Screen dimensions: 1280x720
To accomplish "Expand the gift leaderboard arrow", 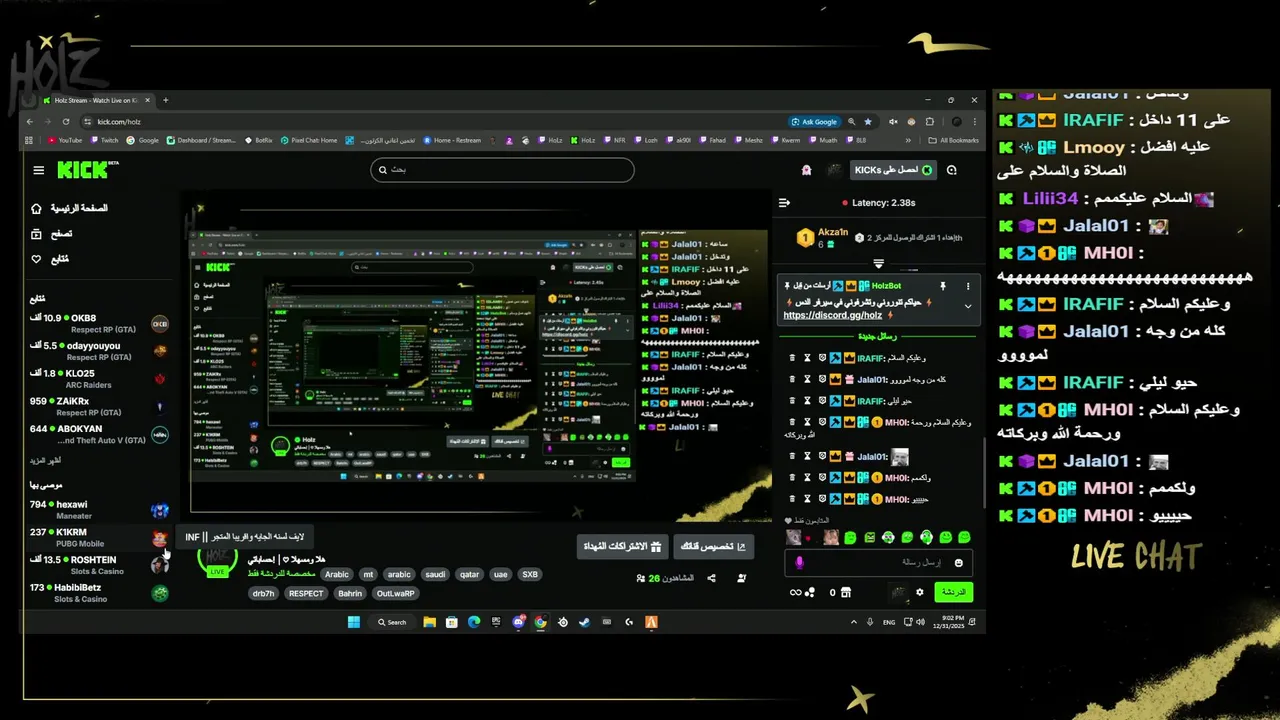I will 879,264.
